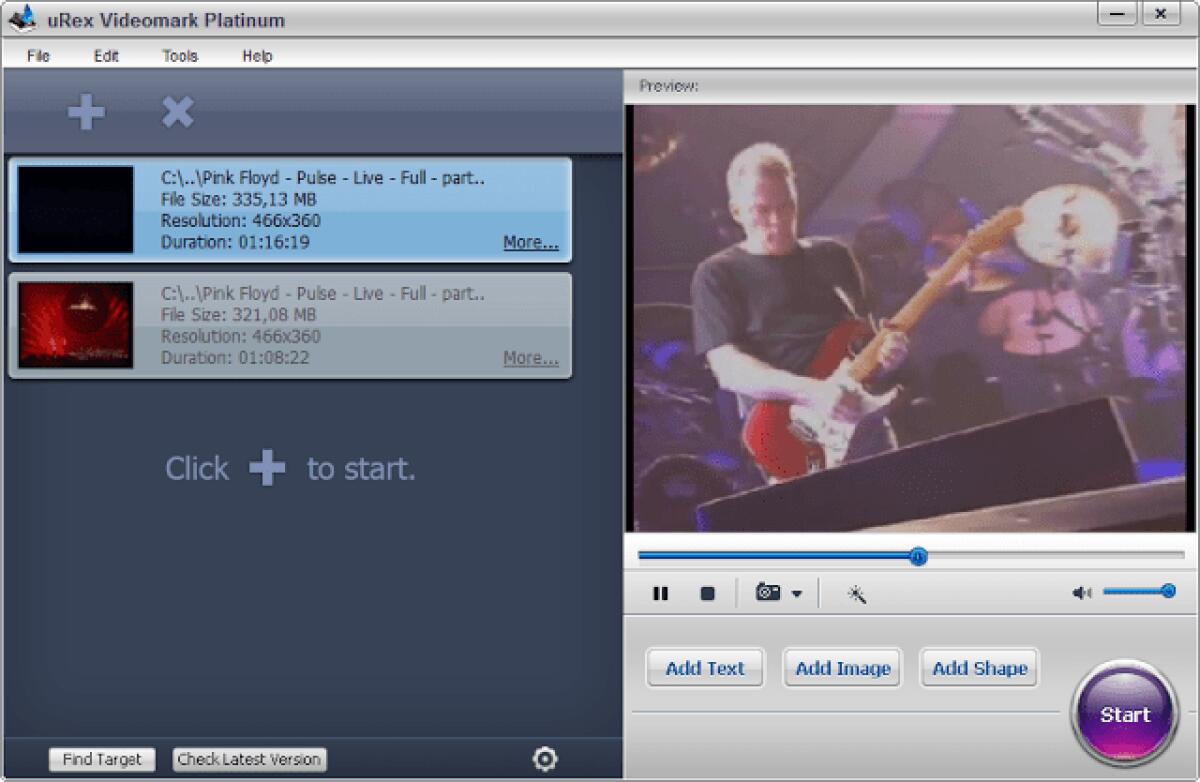The width and height of the screenshot is (1200, 782).
Task: Adjust the volume slider to maximum
Action: (1170, 591)
